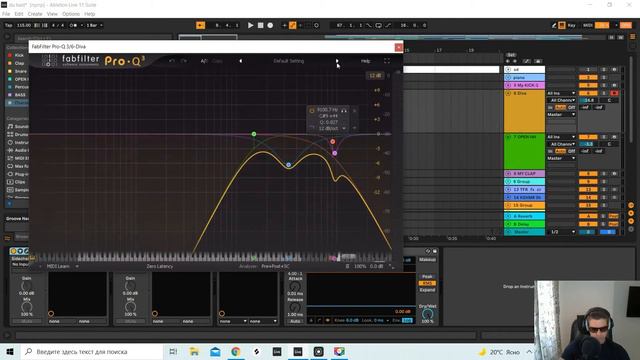The height and width of the screenshot is (360, 640).
Task: Click the Redo arrow in Pro-Q 3
Action: [184, 61]
